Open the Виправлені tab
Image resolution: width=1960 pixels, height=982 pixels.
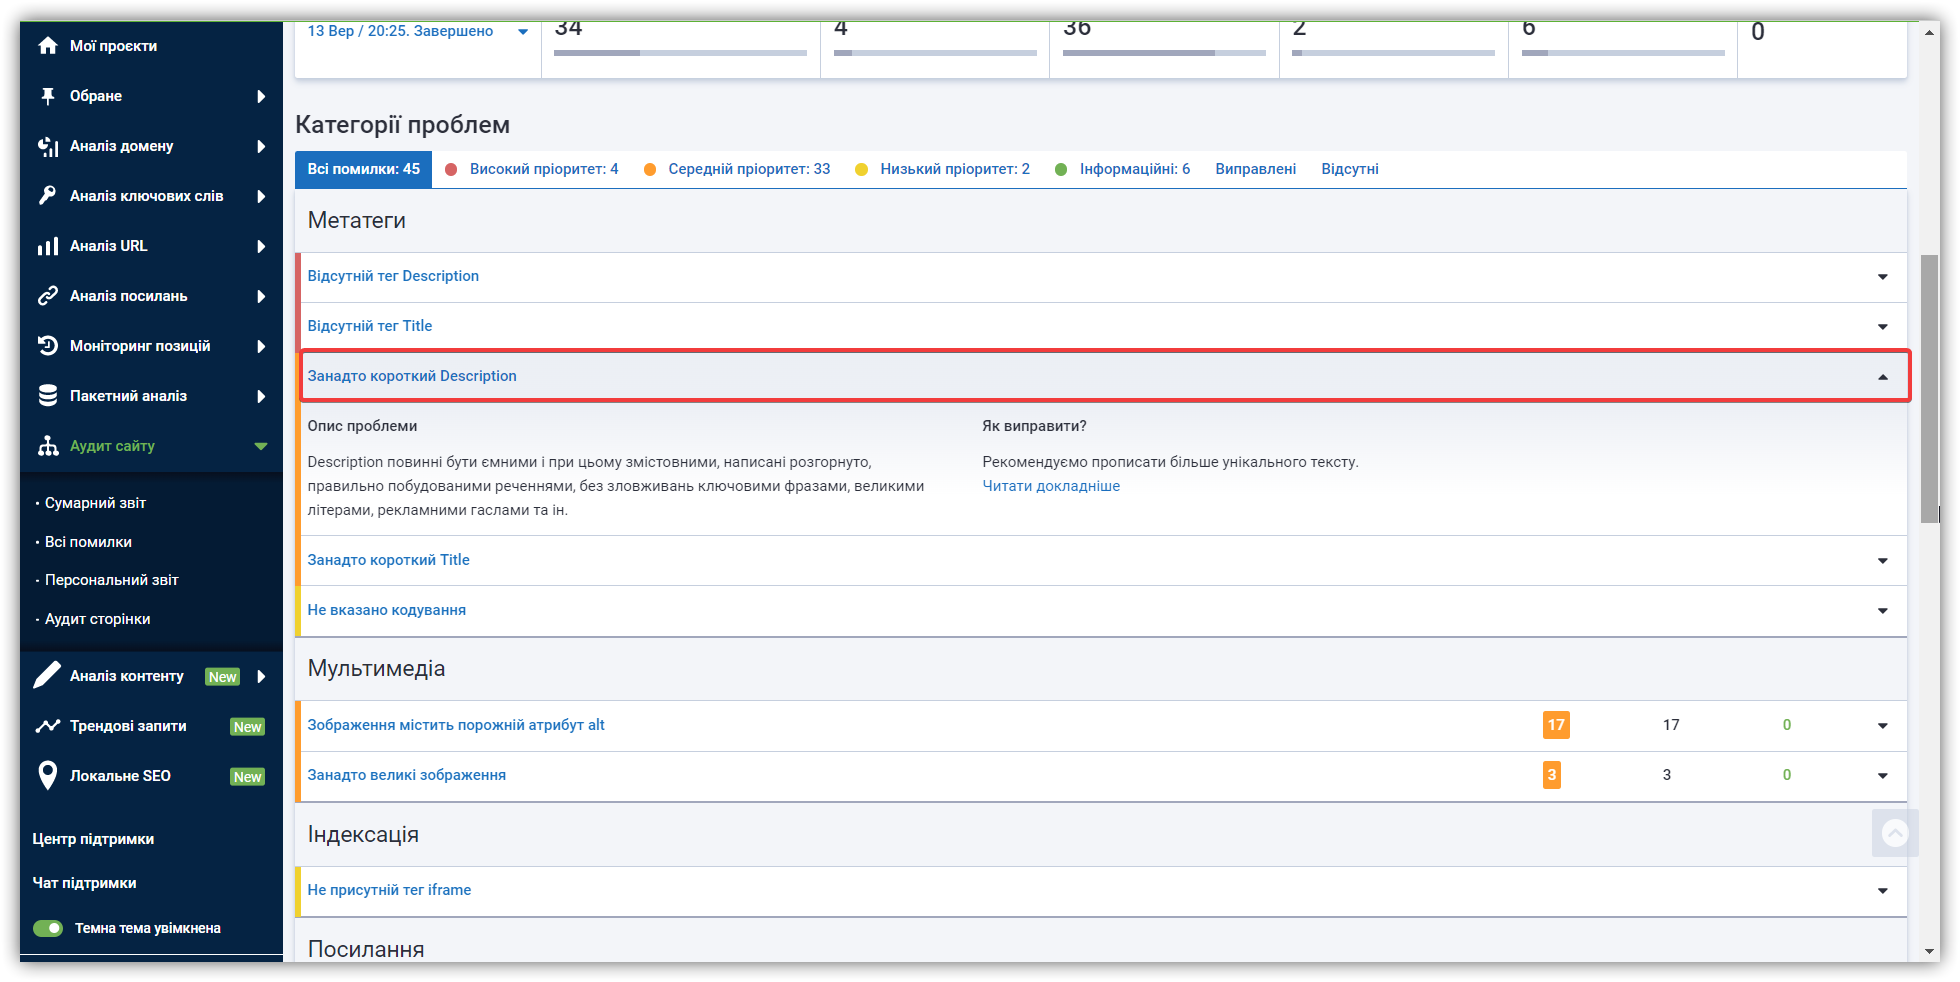[x=1256, y=169]
